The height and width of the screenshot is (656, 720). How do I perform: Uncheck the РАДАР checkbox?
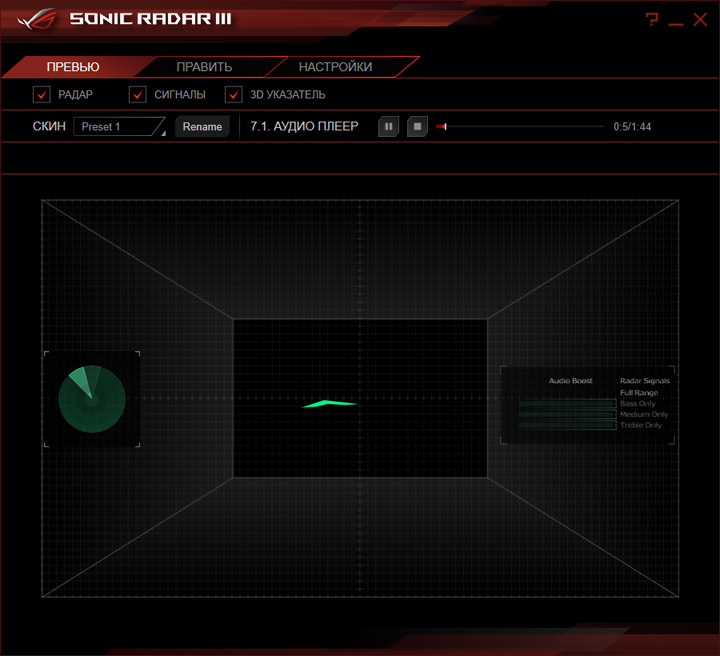point(42,95)
